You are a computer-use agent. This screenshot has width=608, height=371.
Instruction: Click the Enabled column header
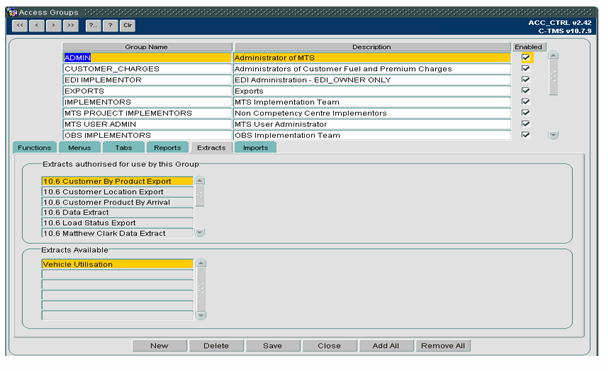[529, 47]
